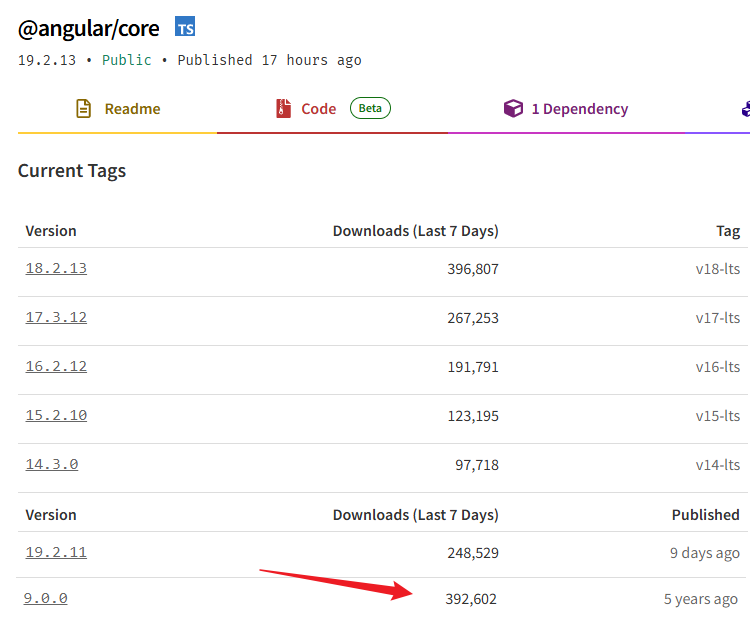Click the 5 years ago text
This screenshot has height=619, width=750.
click(x=701, y=599)
